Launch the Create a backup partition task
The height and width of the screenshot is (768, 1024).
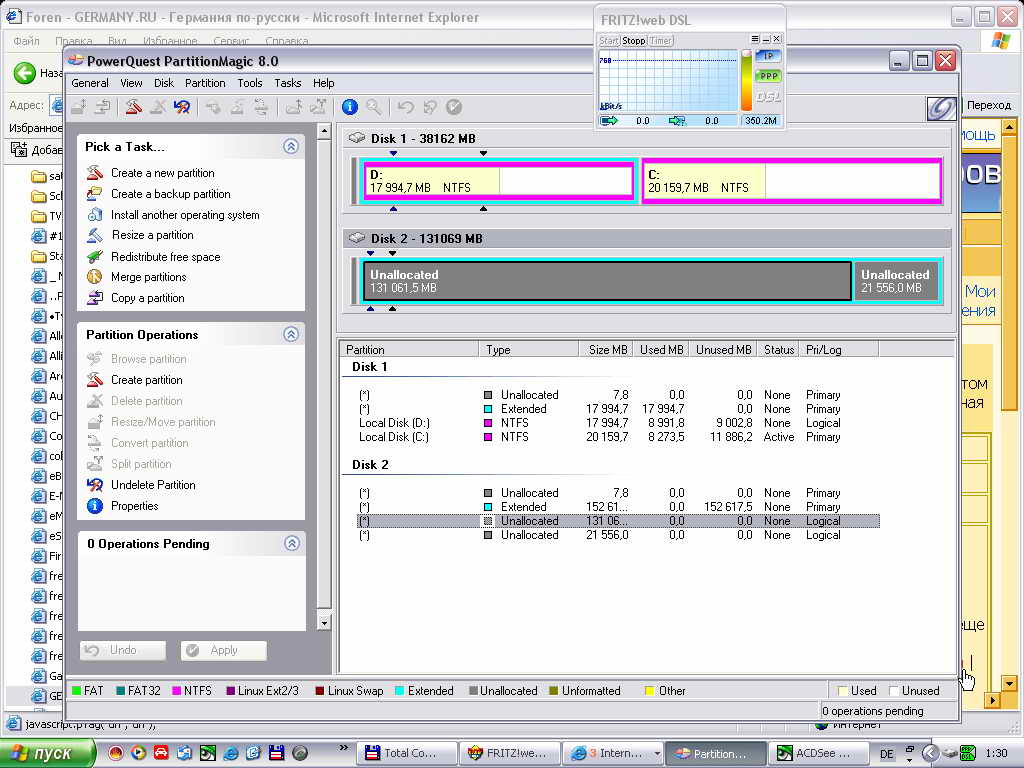(x=170, y=194)
